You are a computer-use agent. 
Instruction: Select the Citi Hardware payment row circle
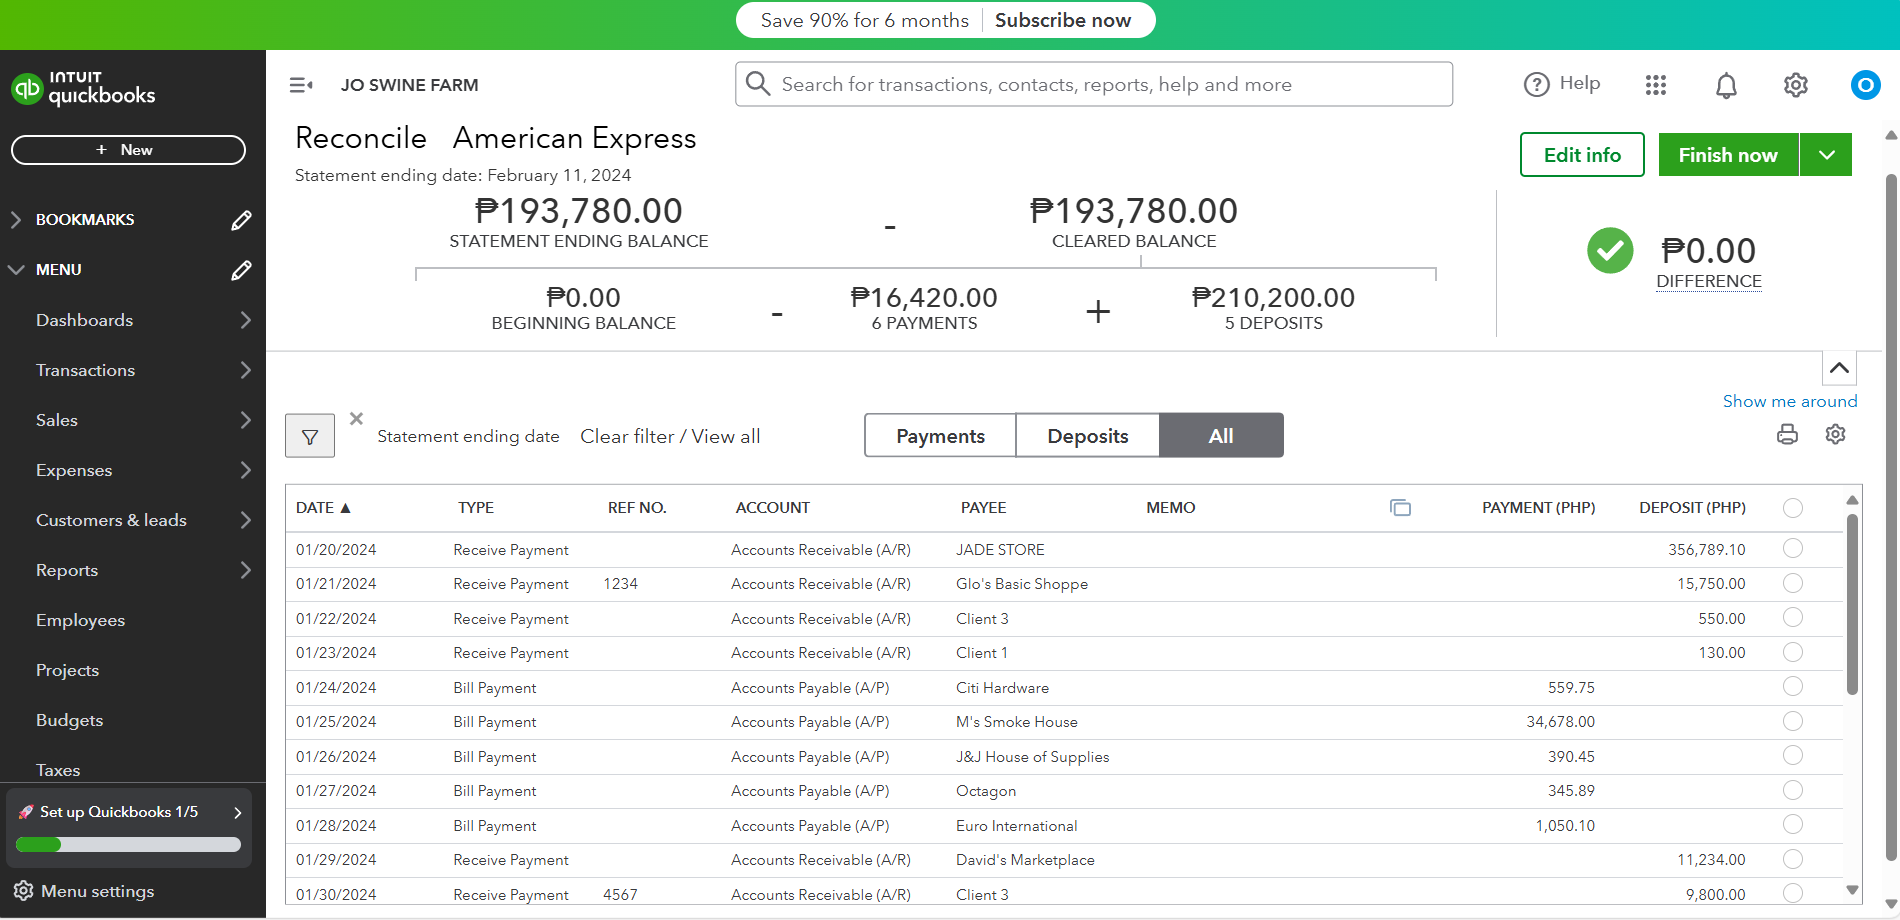[x=1793, y=687]
